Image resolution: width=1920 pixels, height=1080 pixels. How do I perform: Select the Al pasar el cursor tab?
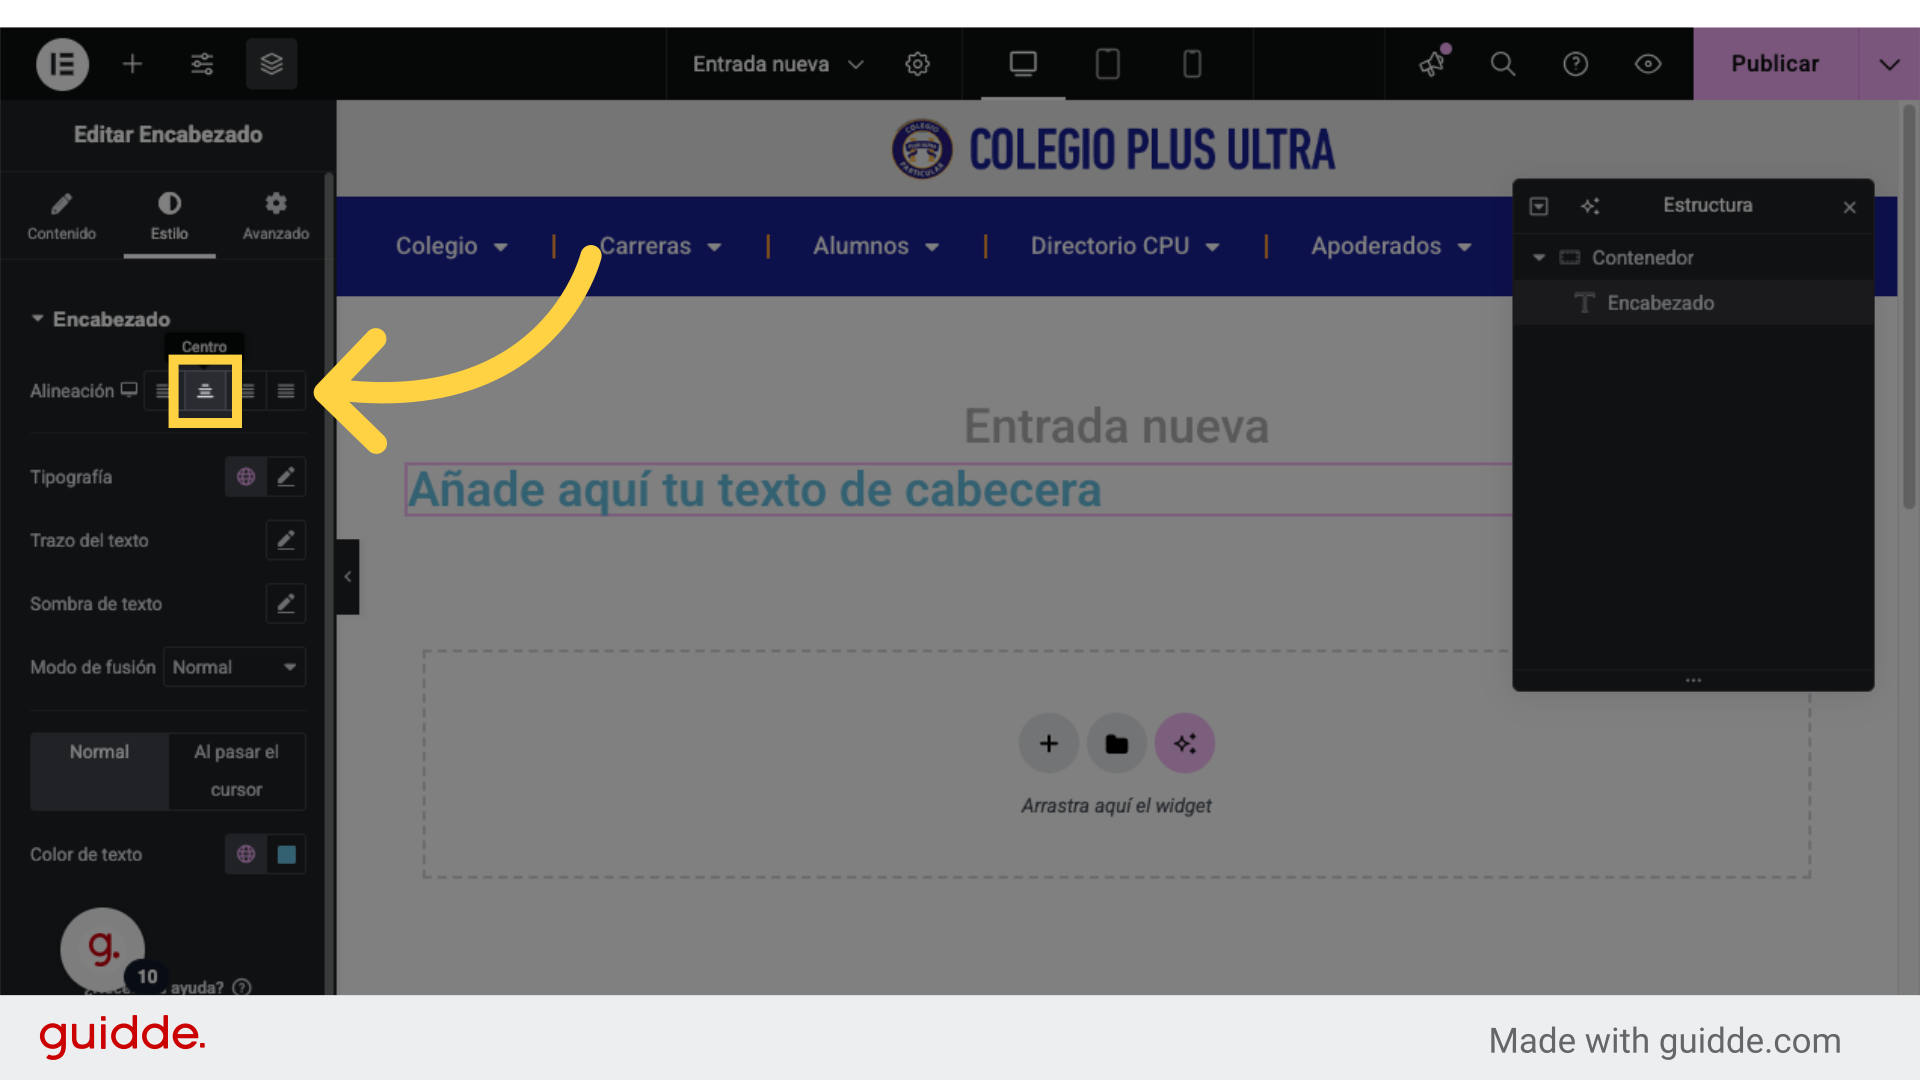237,771
